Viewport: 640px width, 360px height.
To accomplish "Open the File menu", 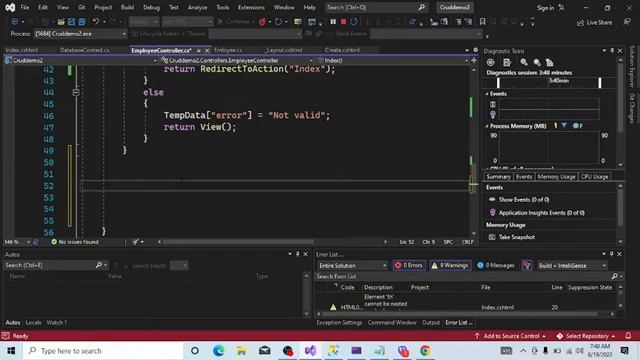I will pyautogui.click(x=24, y=7).
